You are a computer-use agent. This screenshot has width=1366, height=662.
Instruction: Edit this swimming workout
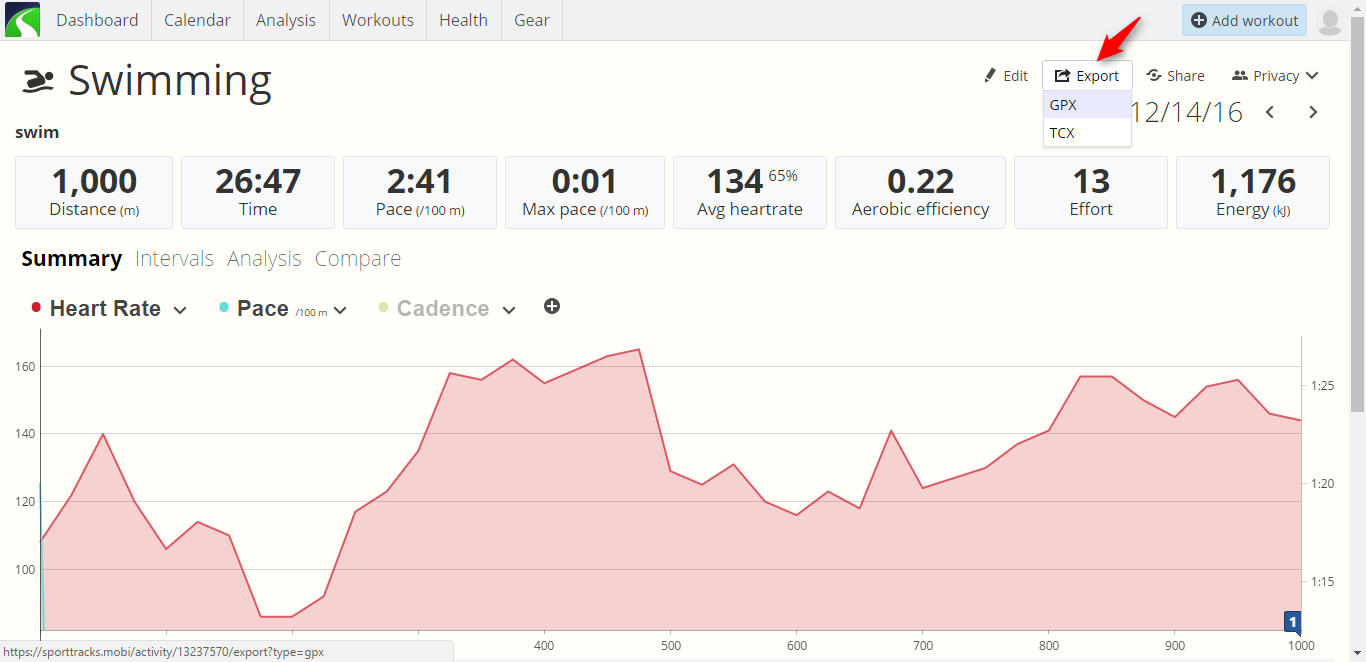pos(1006,76)
